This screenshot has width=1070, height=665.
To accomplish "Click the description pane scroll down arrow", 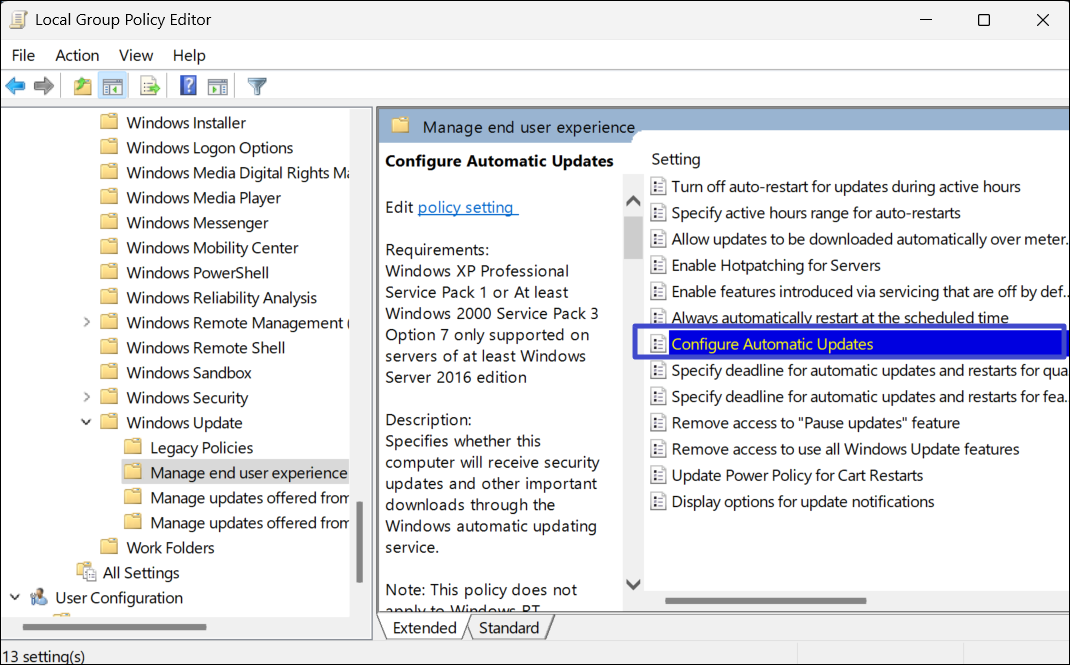I will point(632,584).
